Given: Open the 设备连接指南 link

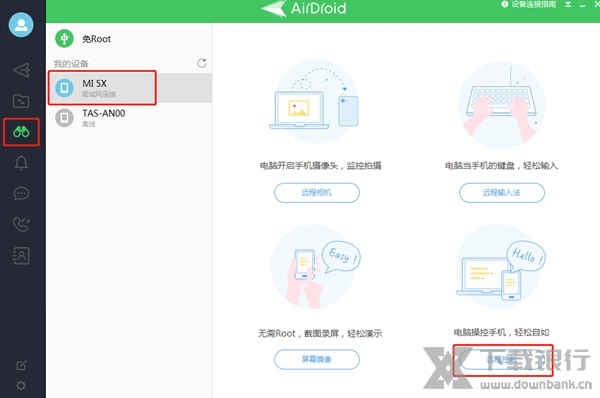Looking at the screenshot, I should pyautogui.click(x=528, y=5).
